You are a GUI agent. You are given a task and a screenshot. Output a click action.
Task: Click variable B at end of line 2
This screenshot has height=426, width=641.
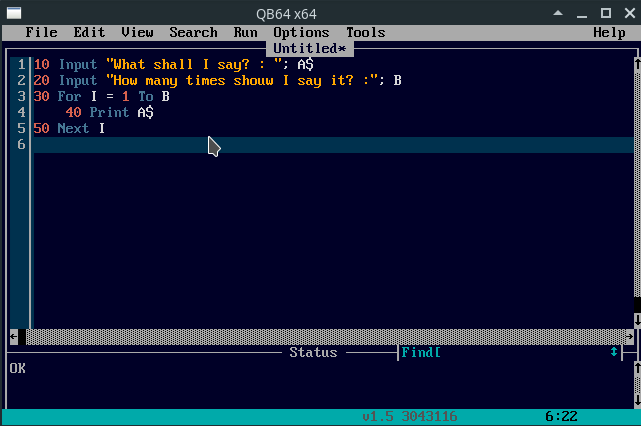397,80
